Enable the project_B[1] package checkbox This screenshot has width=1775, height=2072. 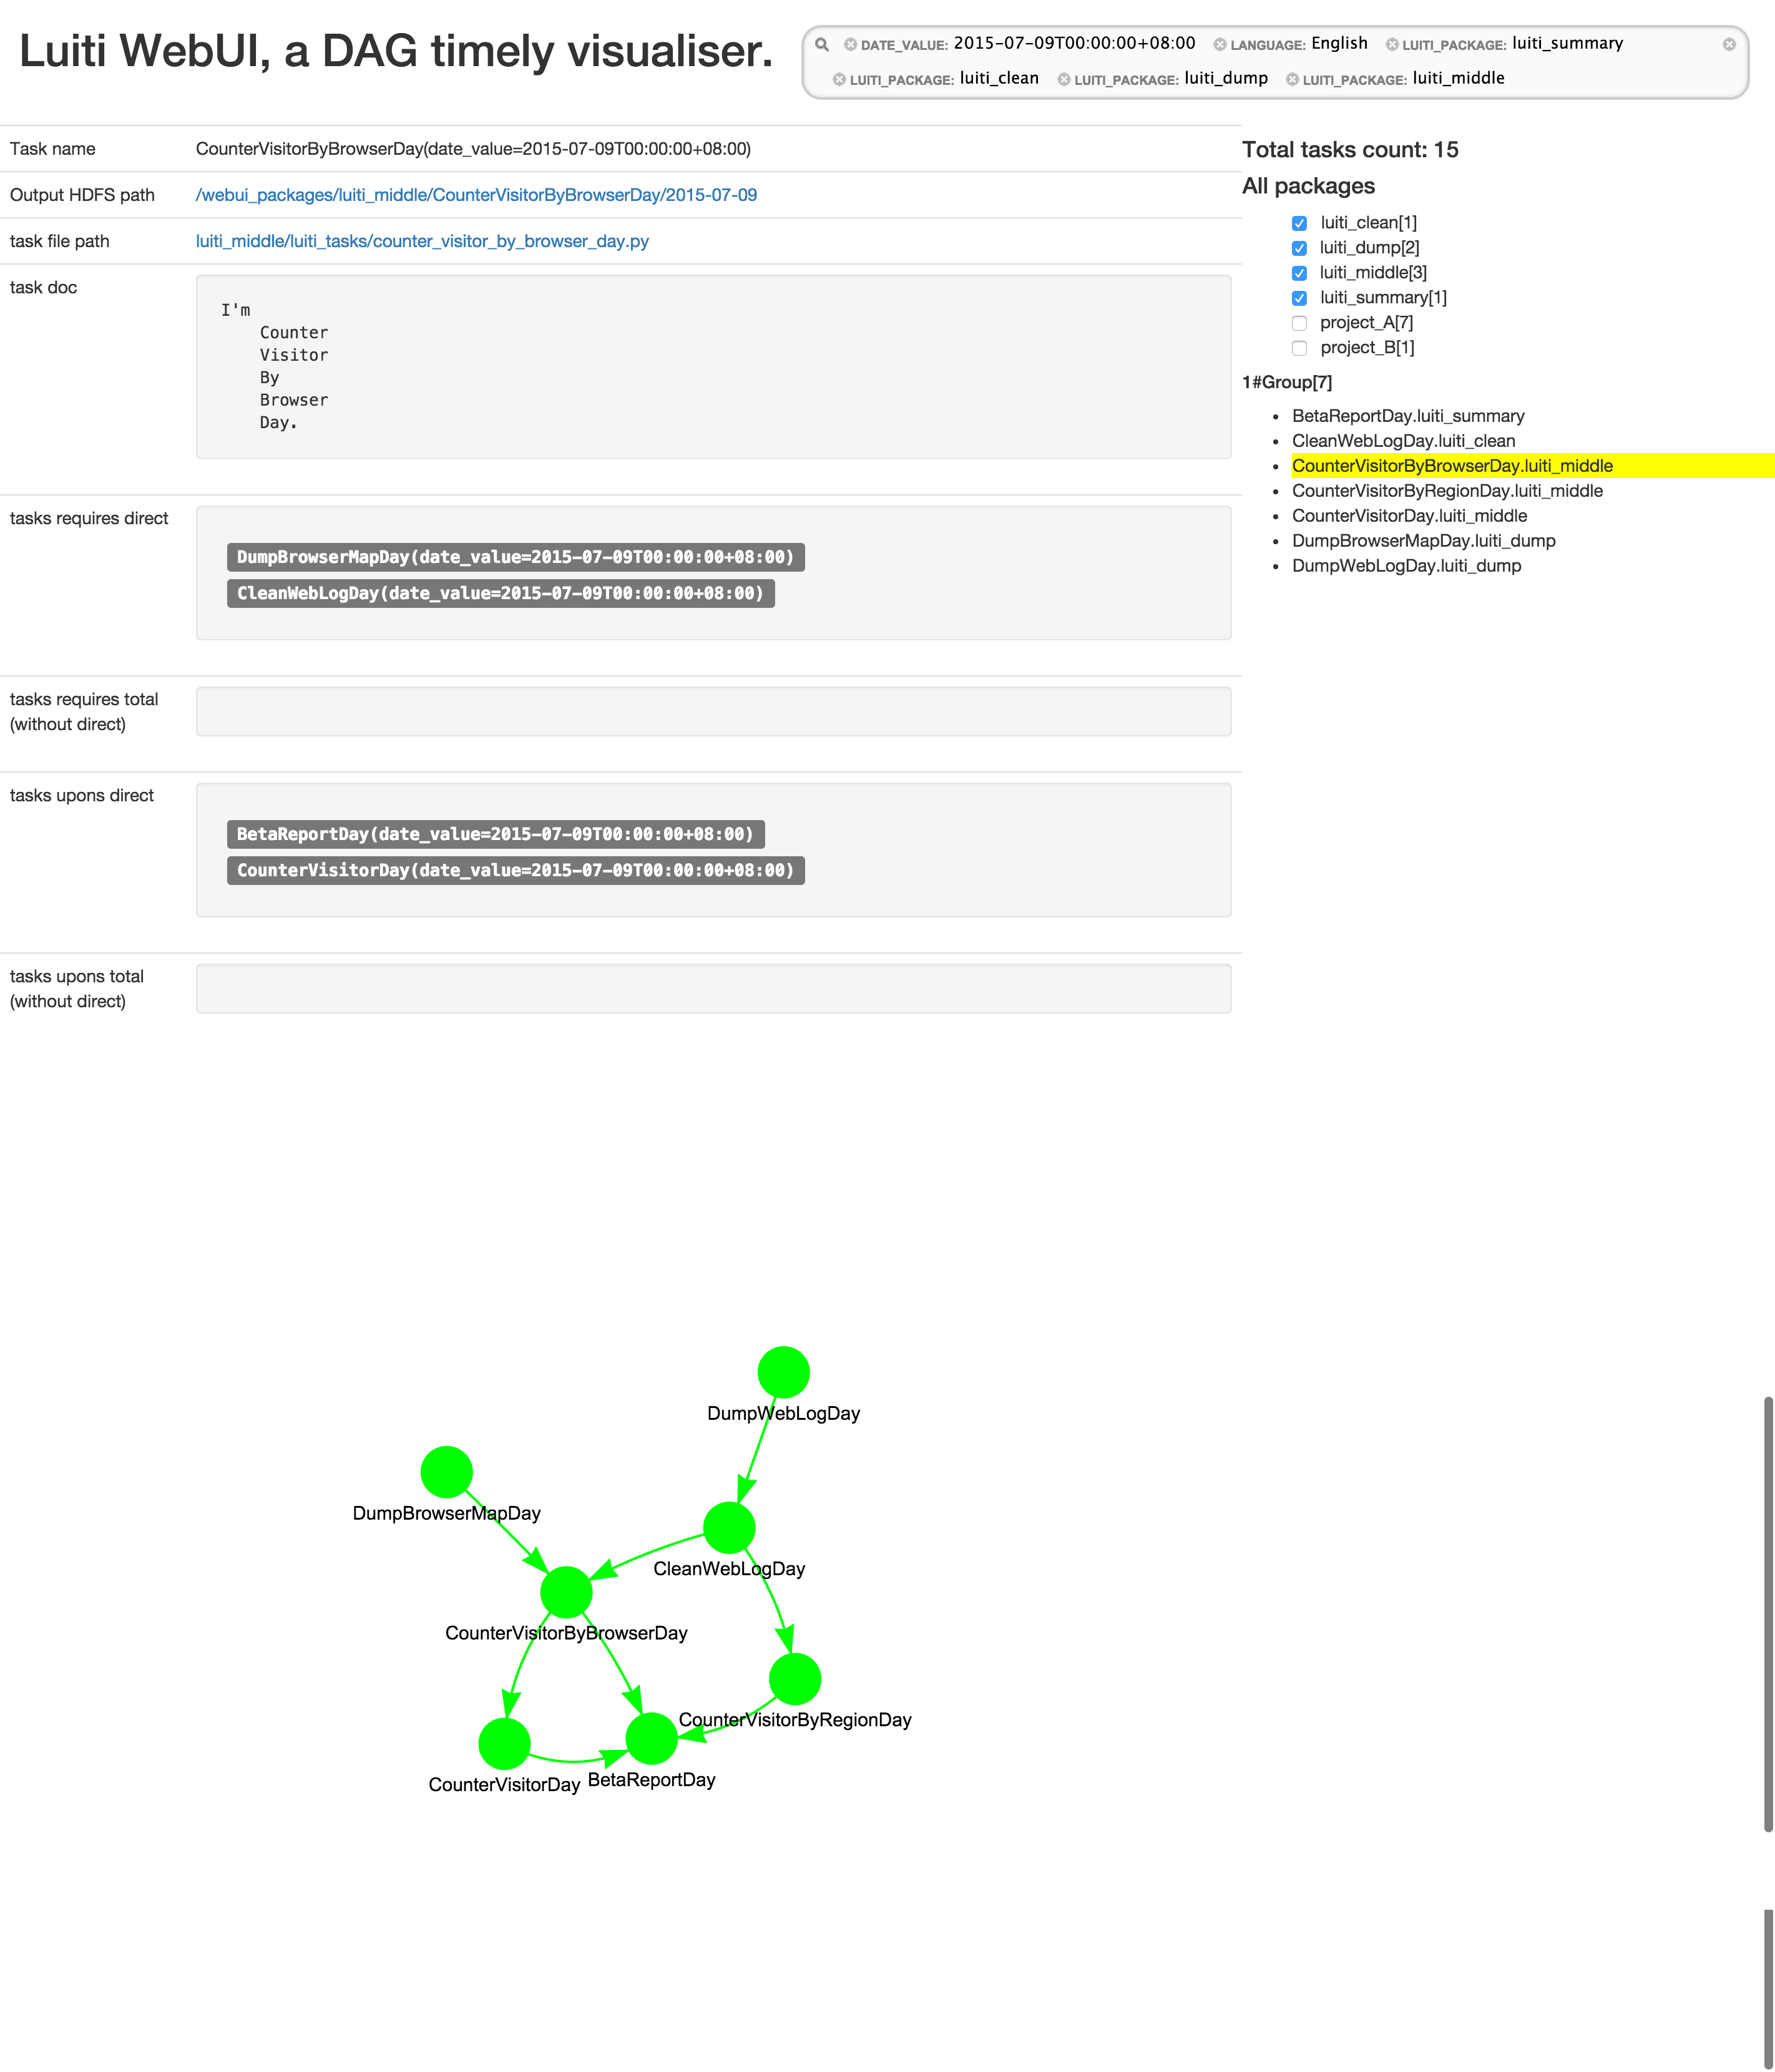click(1299, 348)
